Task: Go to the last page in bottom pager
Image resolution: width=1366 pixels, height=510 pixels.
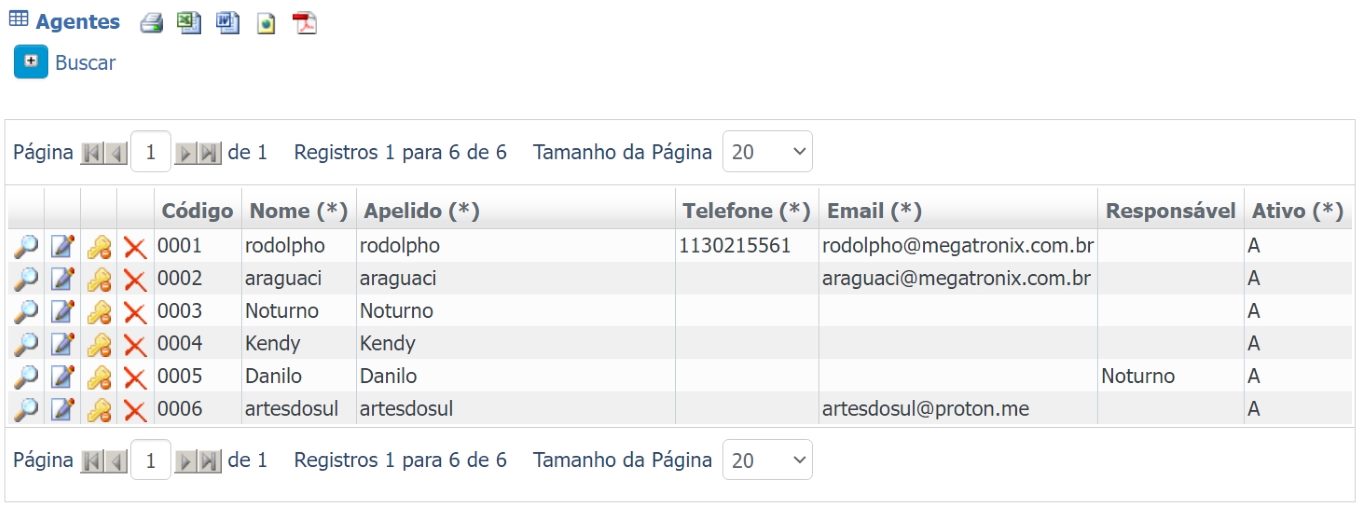Action: (210, 461)
